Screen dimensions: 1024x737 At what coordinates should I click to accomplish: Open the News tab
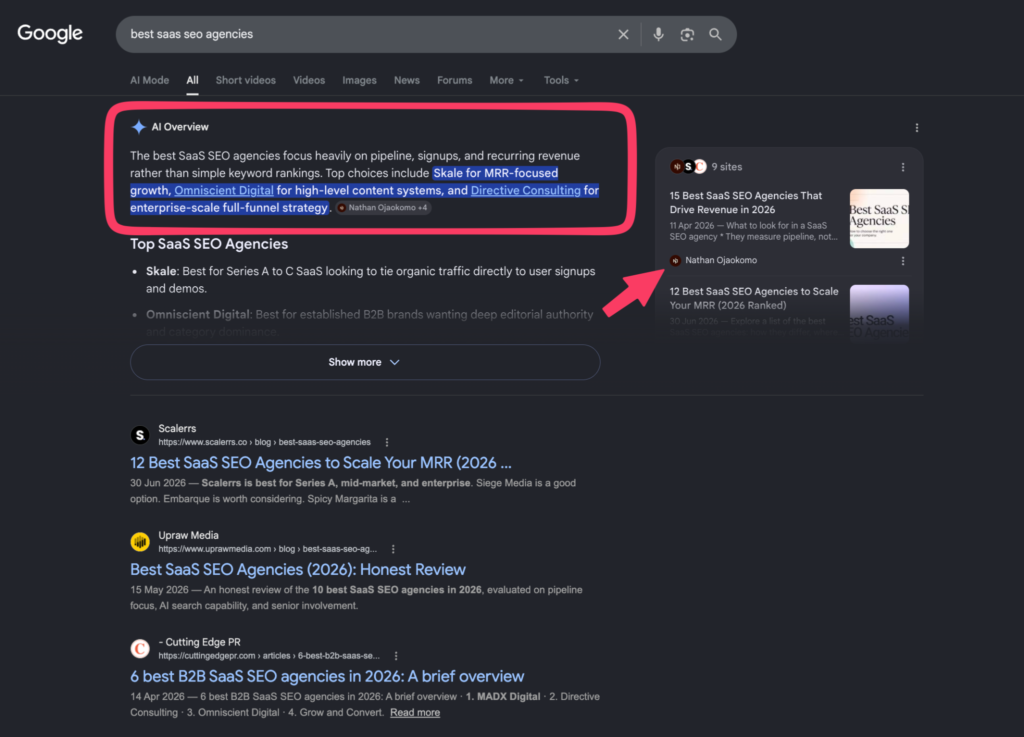(407, 80)
